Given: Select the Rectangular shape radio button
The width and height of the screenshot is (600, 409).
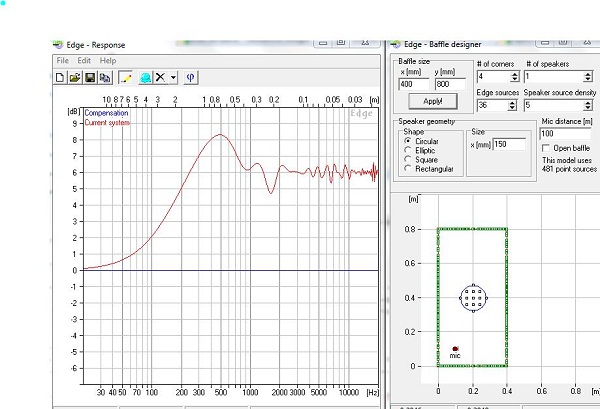Looking at the screenshot, I should tap(408, 168).
